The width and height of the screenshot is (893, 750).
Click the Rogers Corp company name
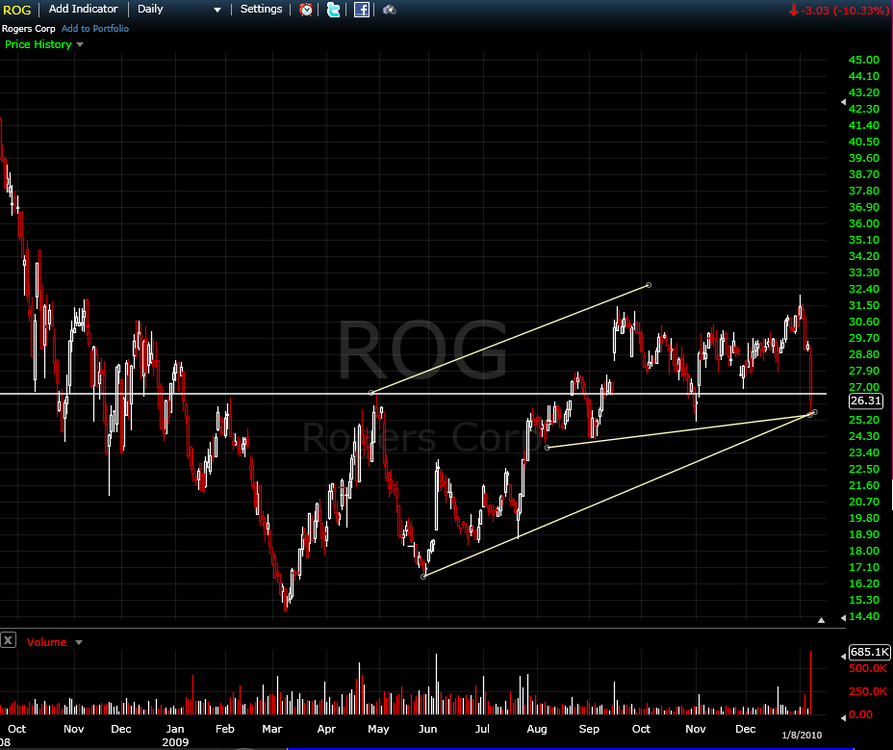[28, 28]
